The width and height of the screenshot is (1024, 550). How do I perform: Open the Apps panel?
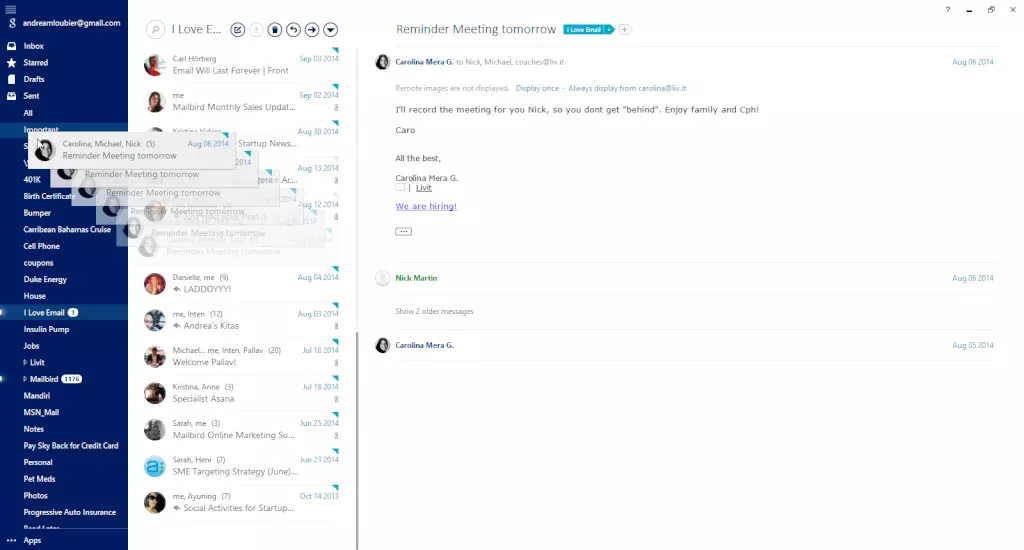pos(32,540)
